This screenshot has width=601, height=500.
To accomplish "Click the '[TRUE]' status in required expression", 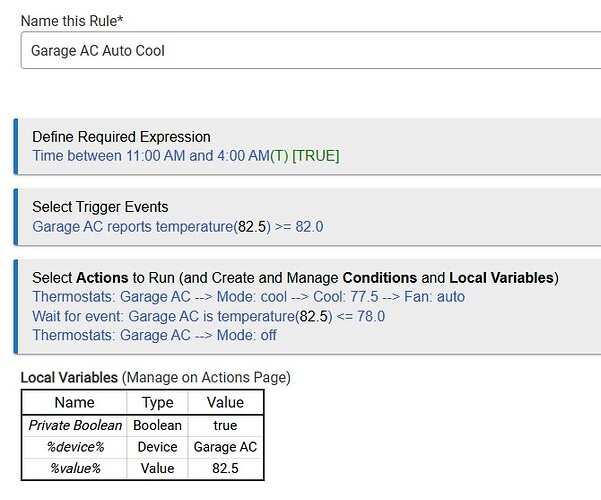I will (316, 156).
